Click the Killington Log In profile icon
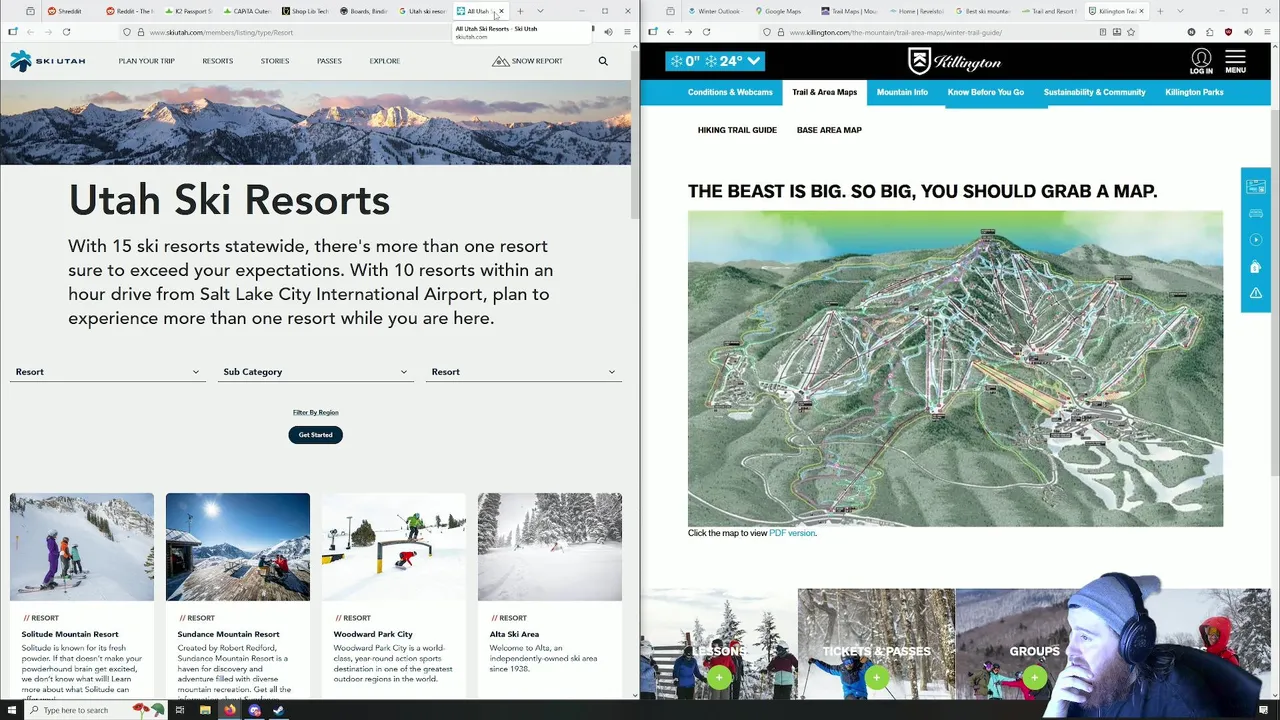This screenshot has height=720, width=1280. [1201, 61]
